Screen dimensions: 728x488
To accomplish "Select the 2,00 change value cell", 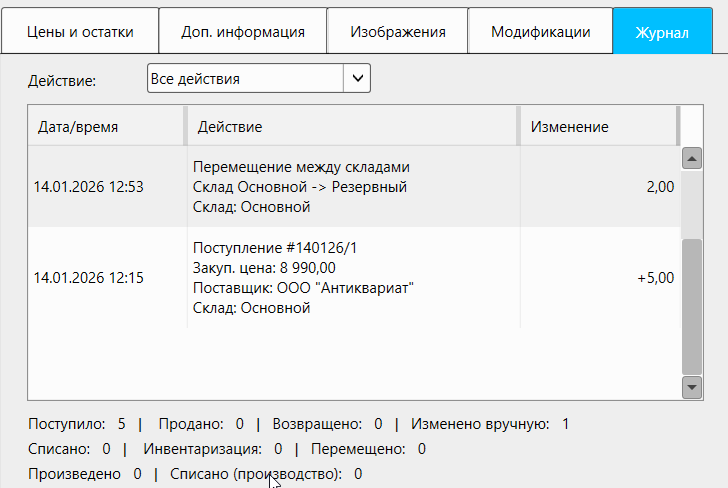I will (661, 187).
